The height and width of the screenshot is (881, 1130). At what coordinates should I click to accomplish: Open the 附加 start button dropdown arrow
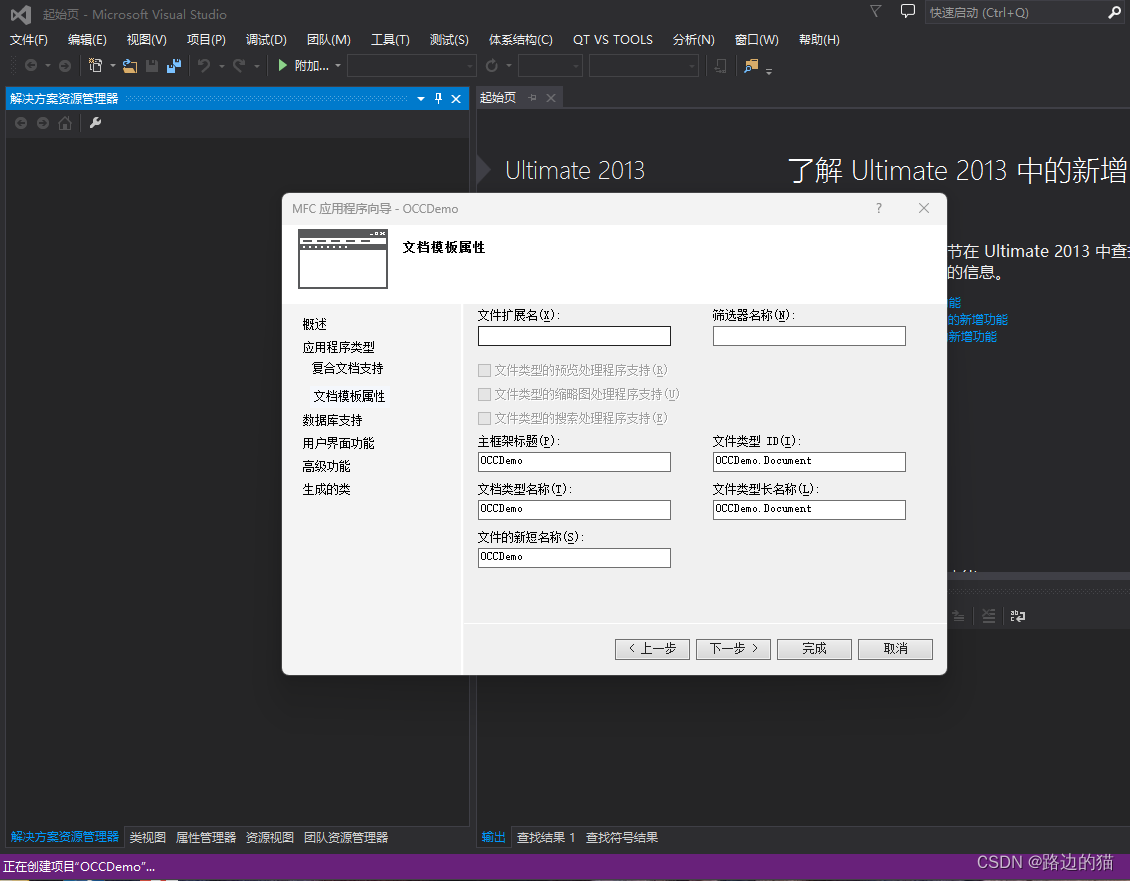point(338,66)
